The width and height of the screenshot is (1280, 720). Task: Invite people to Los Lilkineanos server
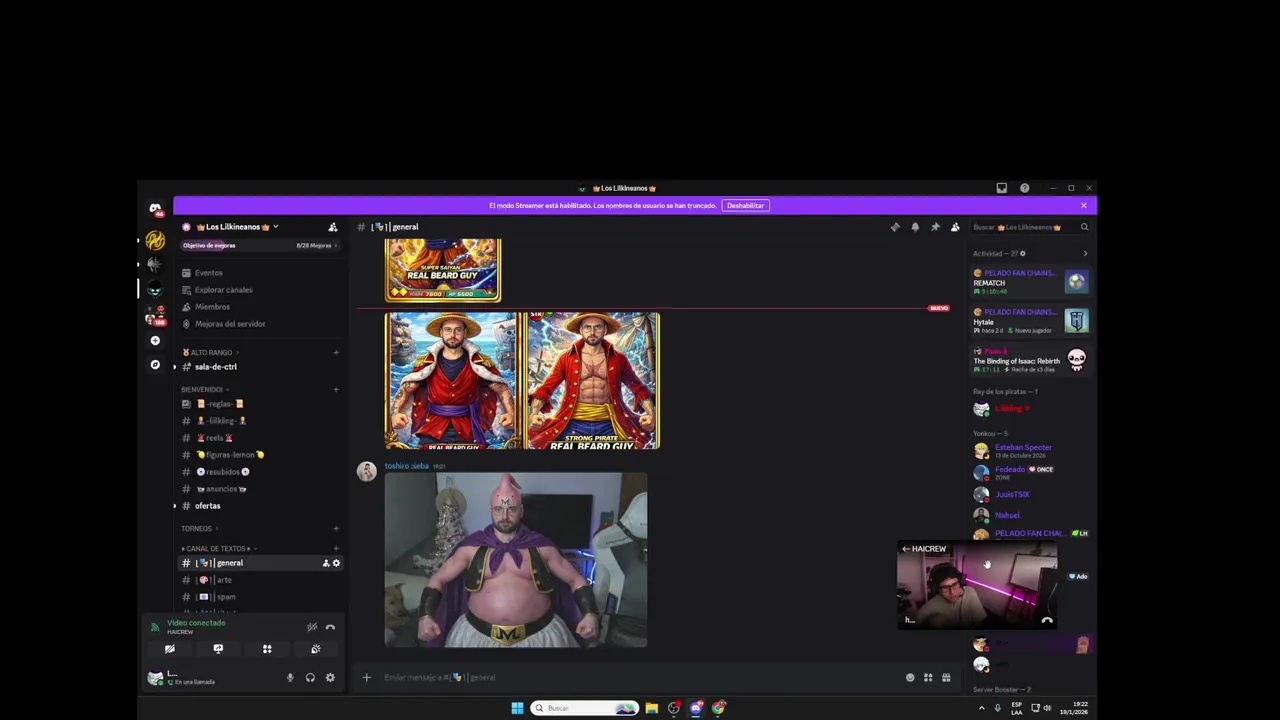point(333,227)
